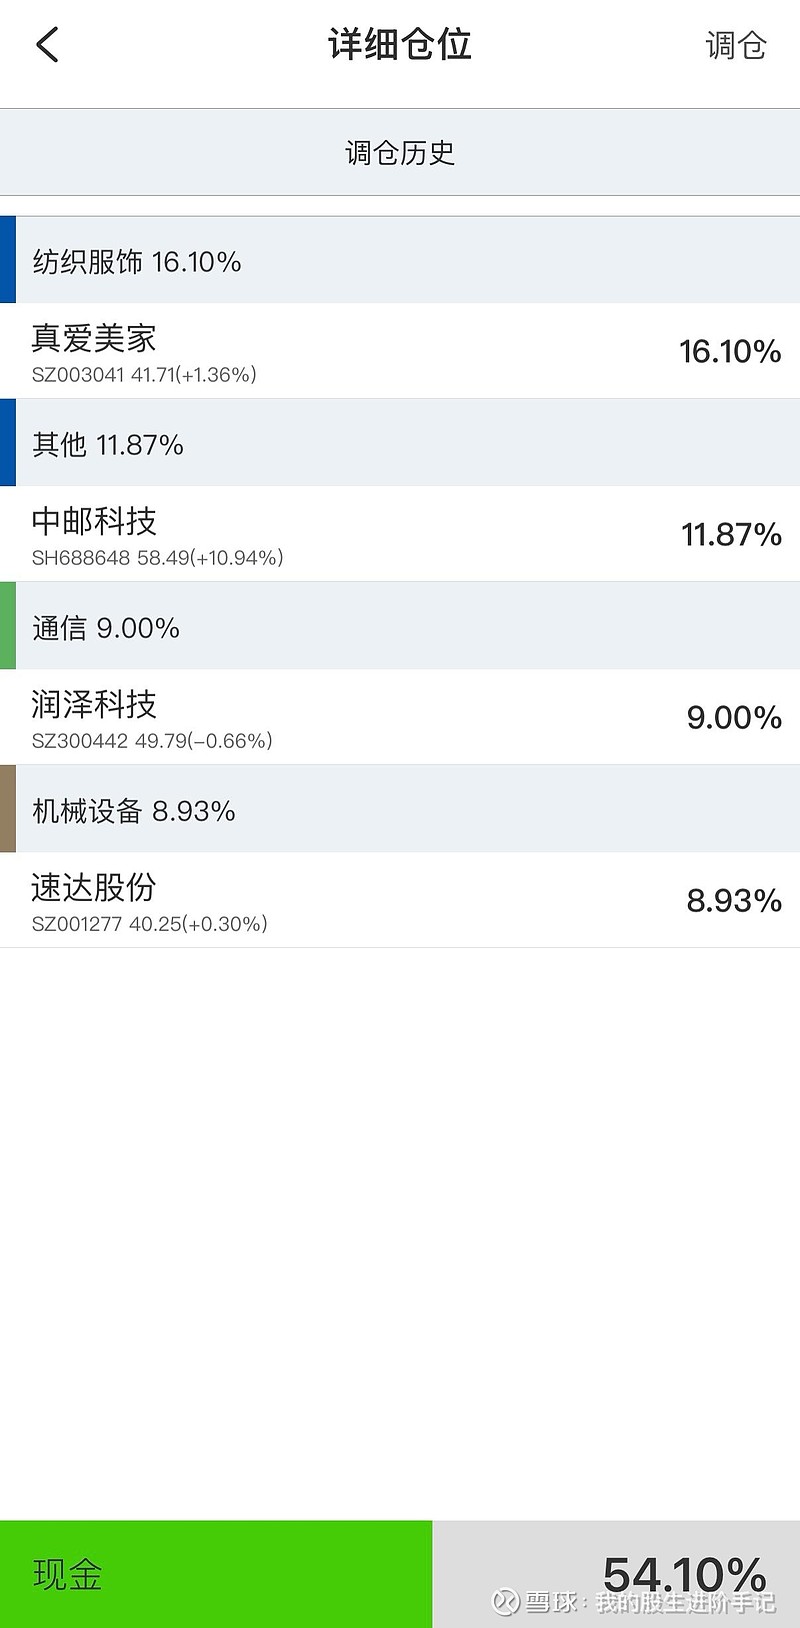The width and height of the screenshot is (800, 1628).
Task: Tap the back arrow icon
Action: (47, 45)
